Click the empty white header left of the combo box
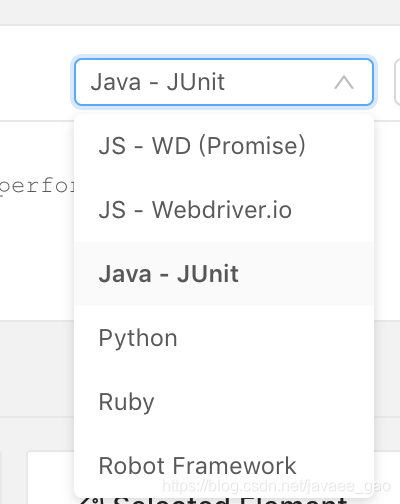Viewport: 400px width, 504px height. [35, 73]
